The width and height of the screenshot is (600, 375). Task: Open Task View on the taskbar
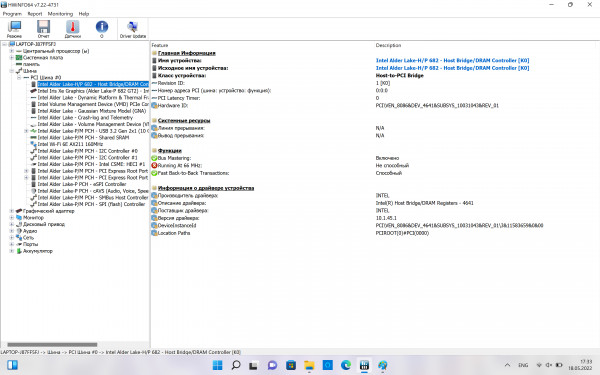[x=253, y=365]
